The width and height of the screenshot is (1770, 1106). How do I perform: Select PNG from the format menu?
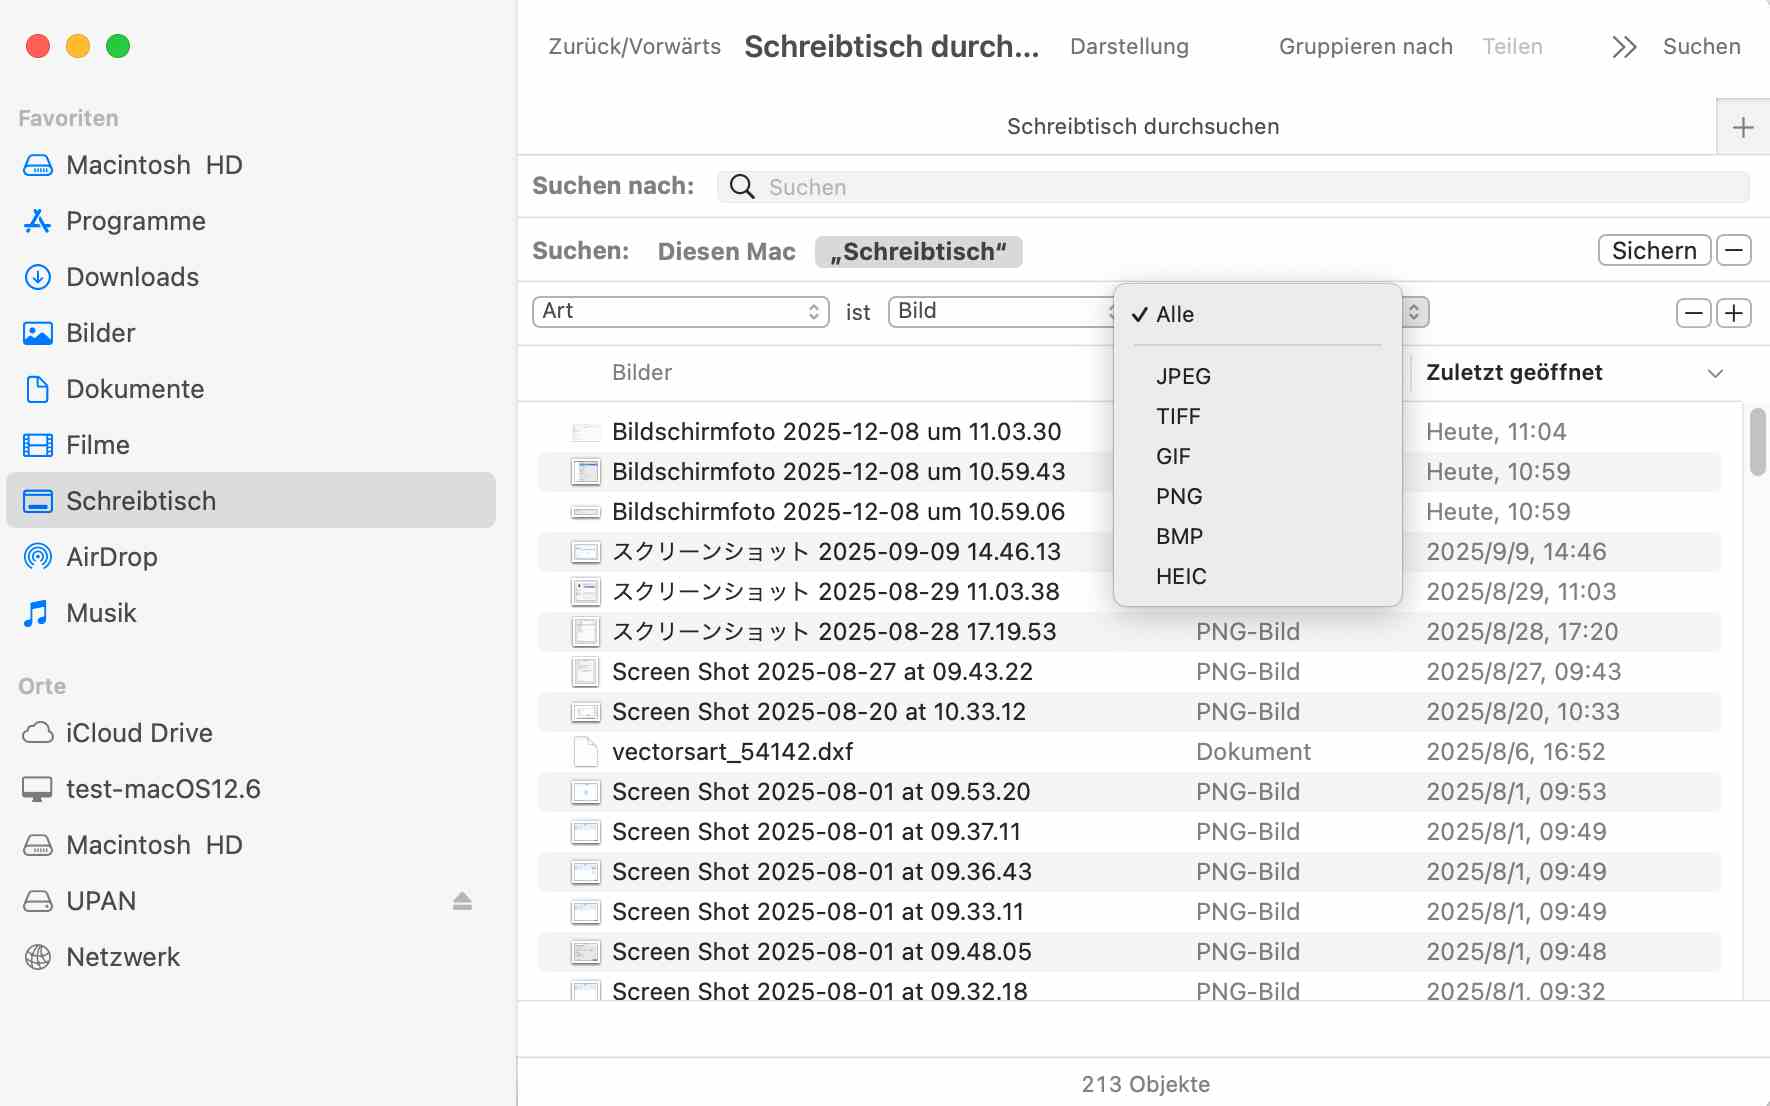[x=1179, y=497]
